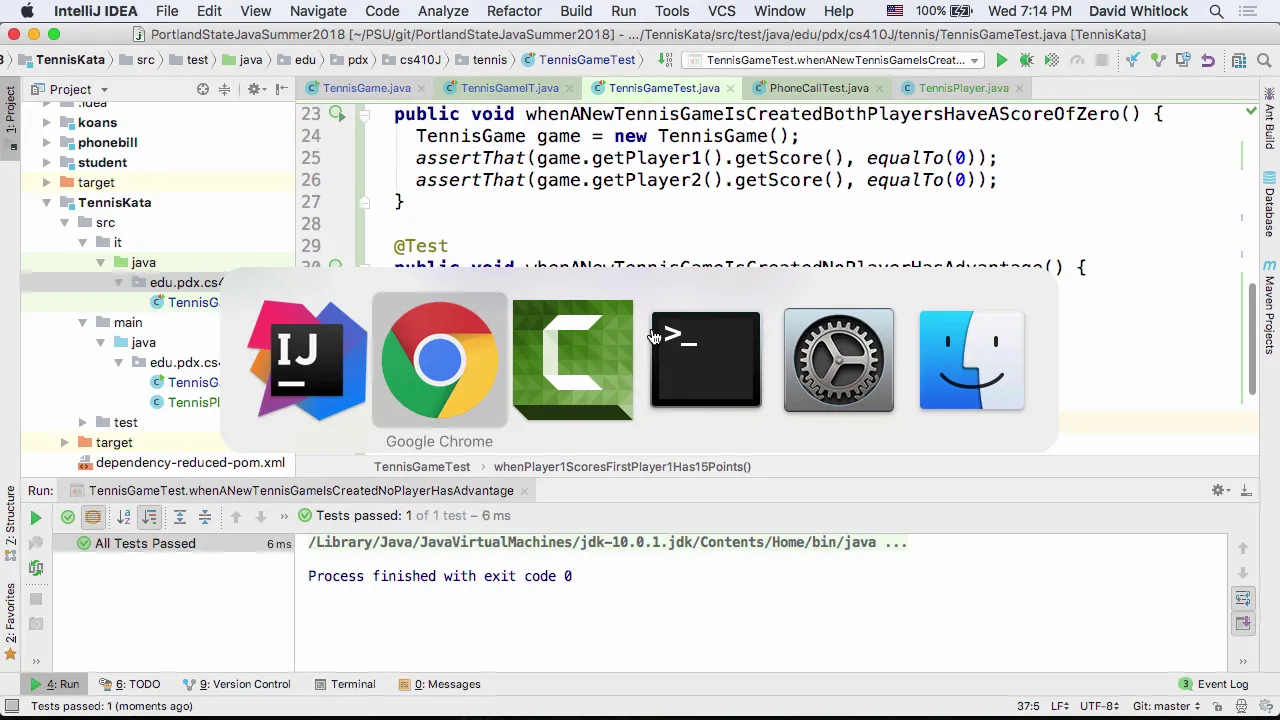Click Next Failed Test down arrow
The height and width of the screenshot is (720, 1280).
click(x=261, y=517)
